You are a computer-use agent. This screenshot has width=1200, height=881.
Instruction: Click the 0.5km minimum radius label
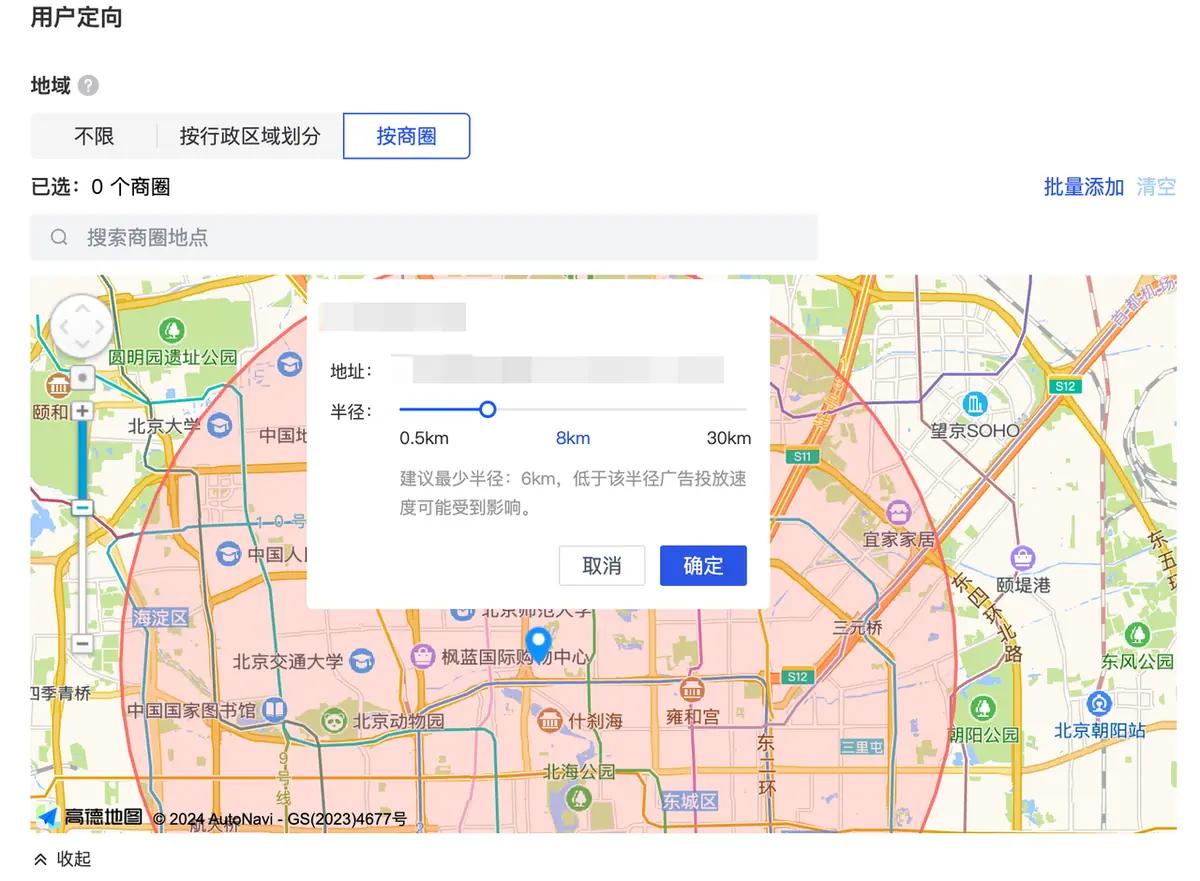pos(424,439)
